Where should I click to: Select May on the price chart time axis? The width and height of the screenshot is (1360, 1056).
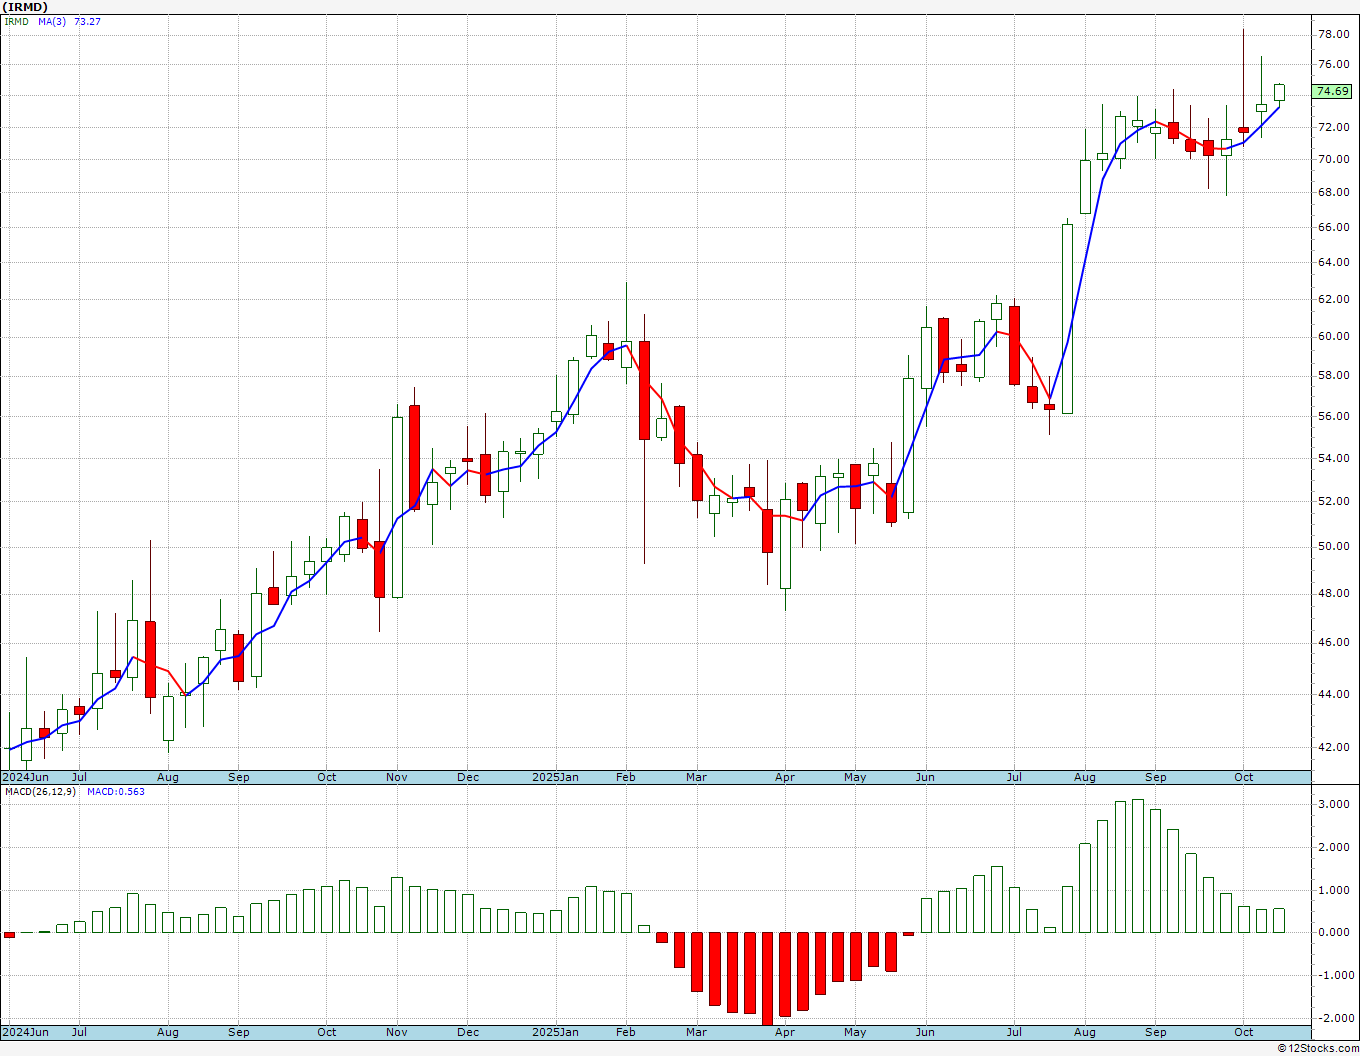tap(855, 777)
